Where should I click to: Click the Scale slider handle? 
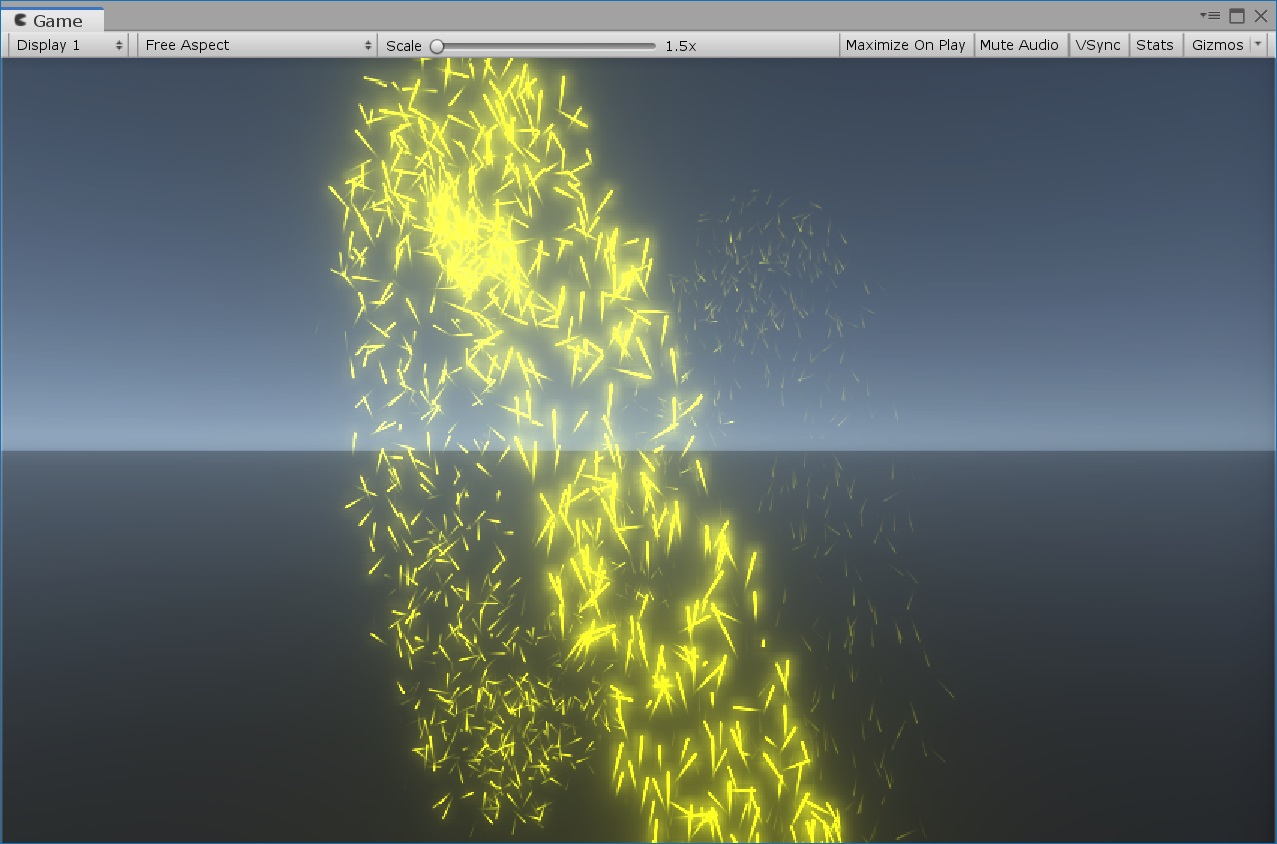437,46
